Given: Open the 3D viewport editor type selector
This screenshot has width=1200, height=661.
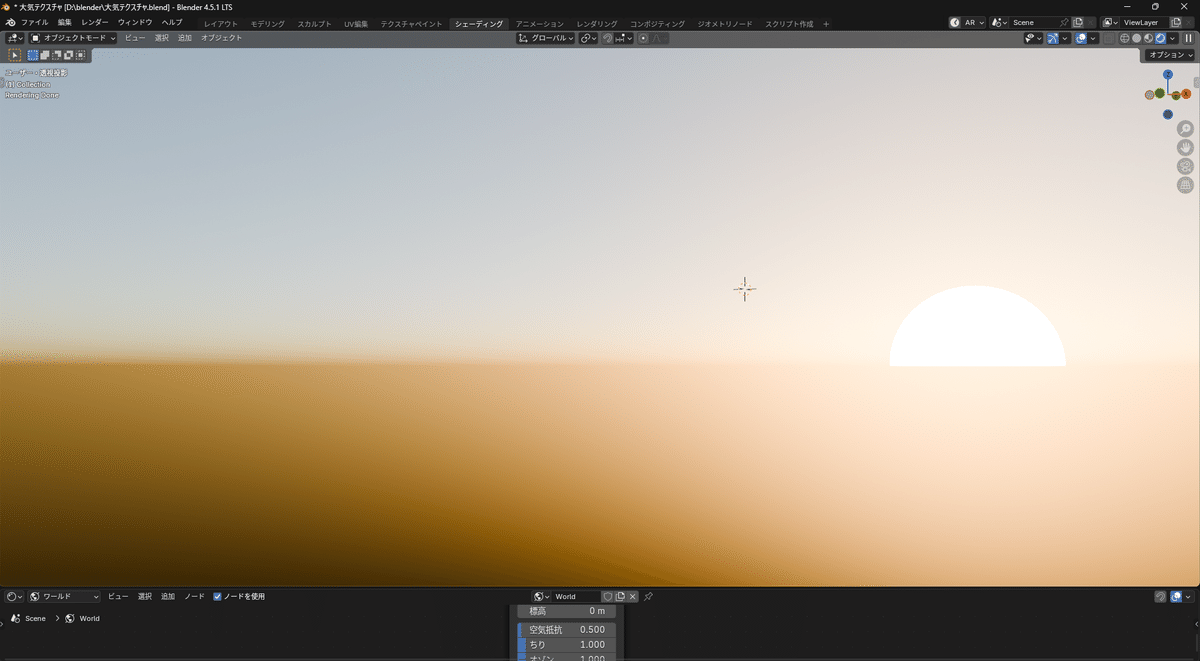Looking at the screenshot, I should pyautogui.click(x=14, y=38).
